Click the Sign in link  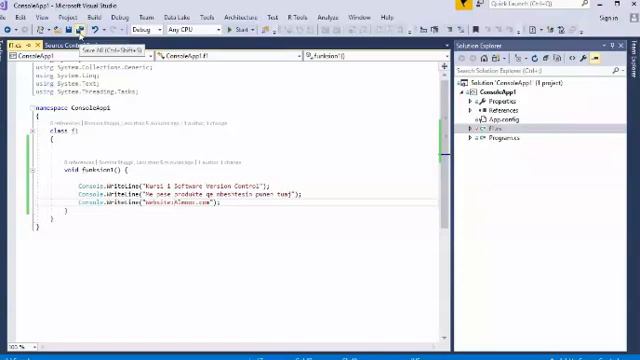pos(609,18)
